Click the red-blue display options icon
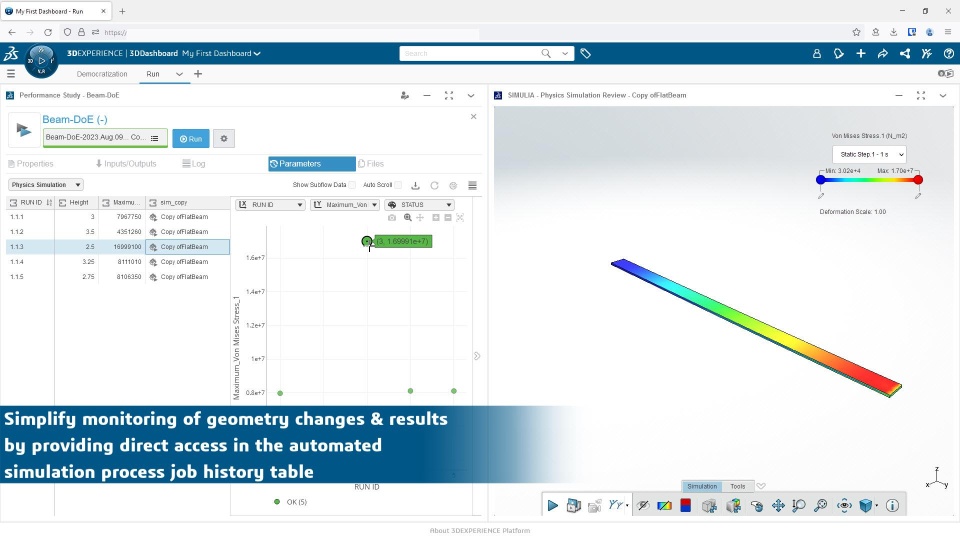The image size is (960, 540). tap(686, 506)
